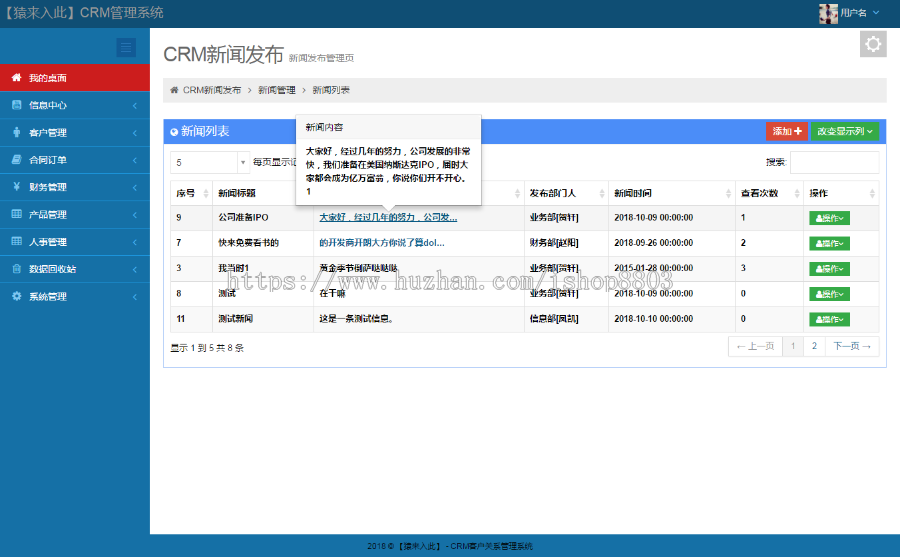900x557 pixels.
Task: Sort the table by 序号 column
Action: 190,193
